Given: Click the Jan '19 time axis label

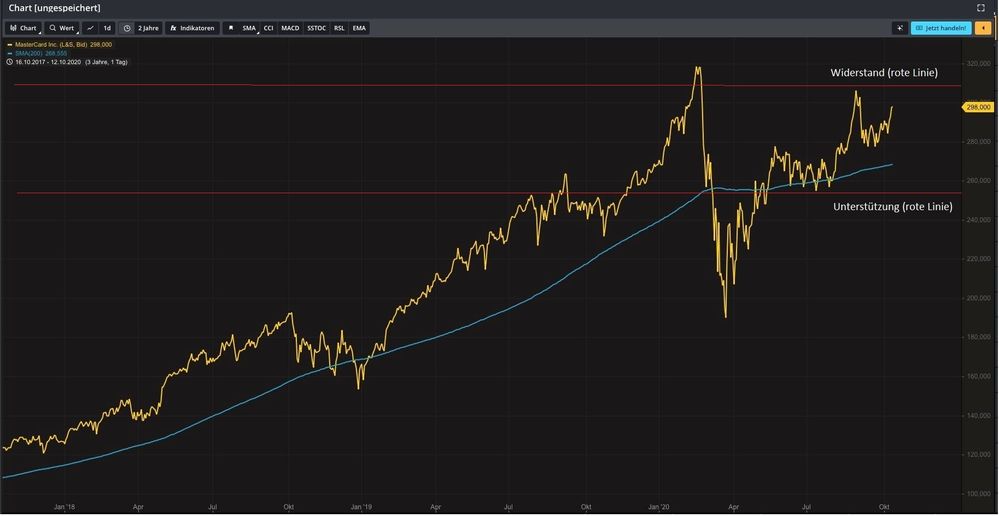Looking at the screenshot, I should (361, 508).
